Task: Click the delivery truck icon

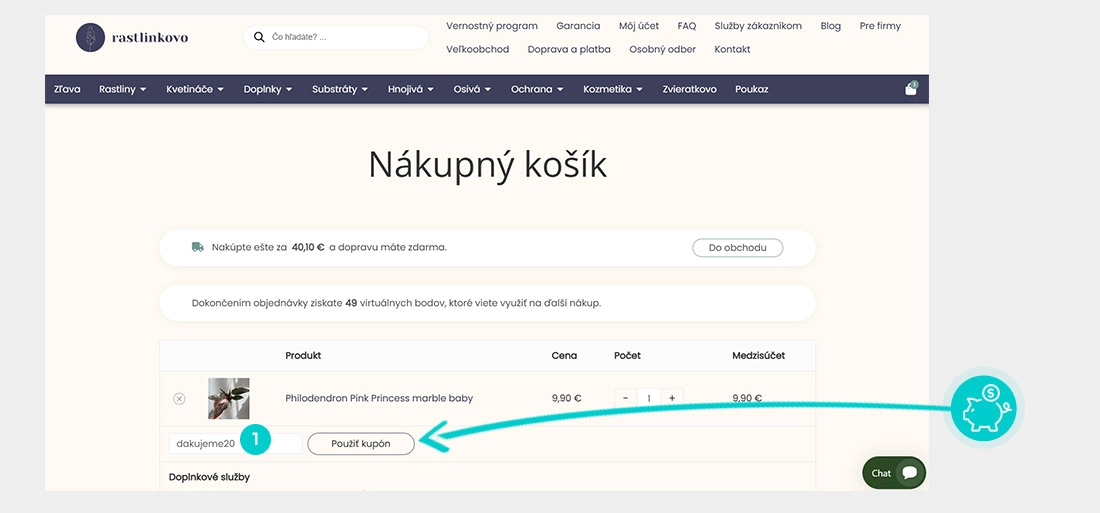Action: coord(198,247)
